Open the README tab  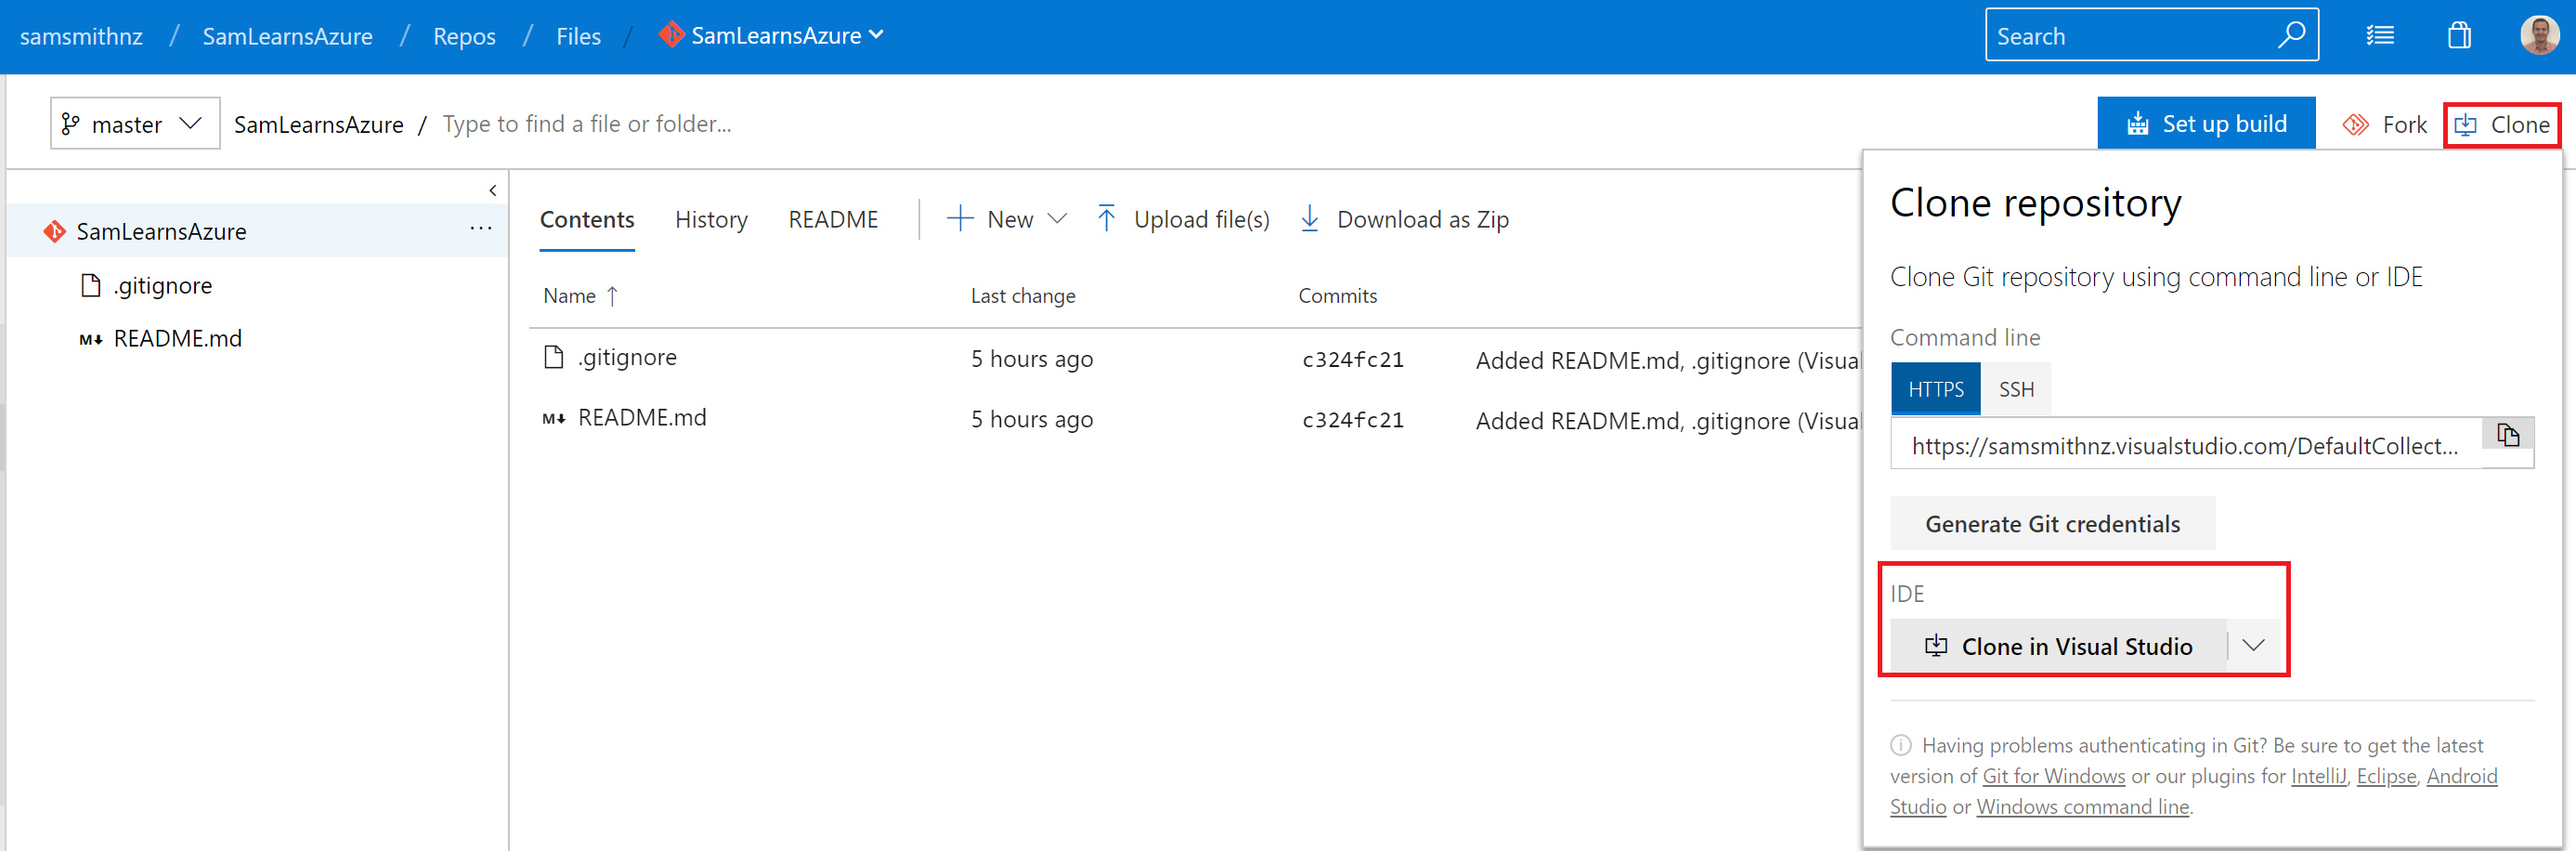832,220
